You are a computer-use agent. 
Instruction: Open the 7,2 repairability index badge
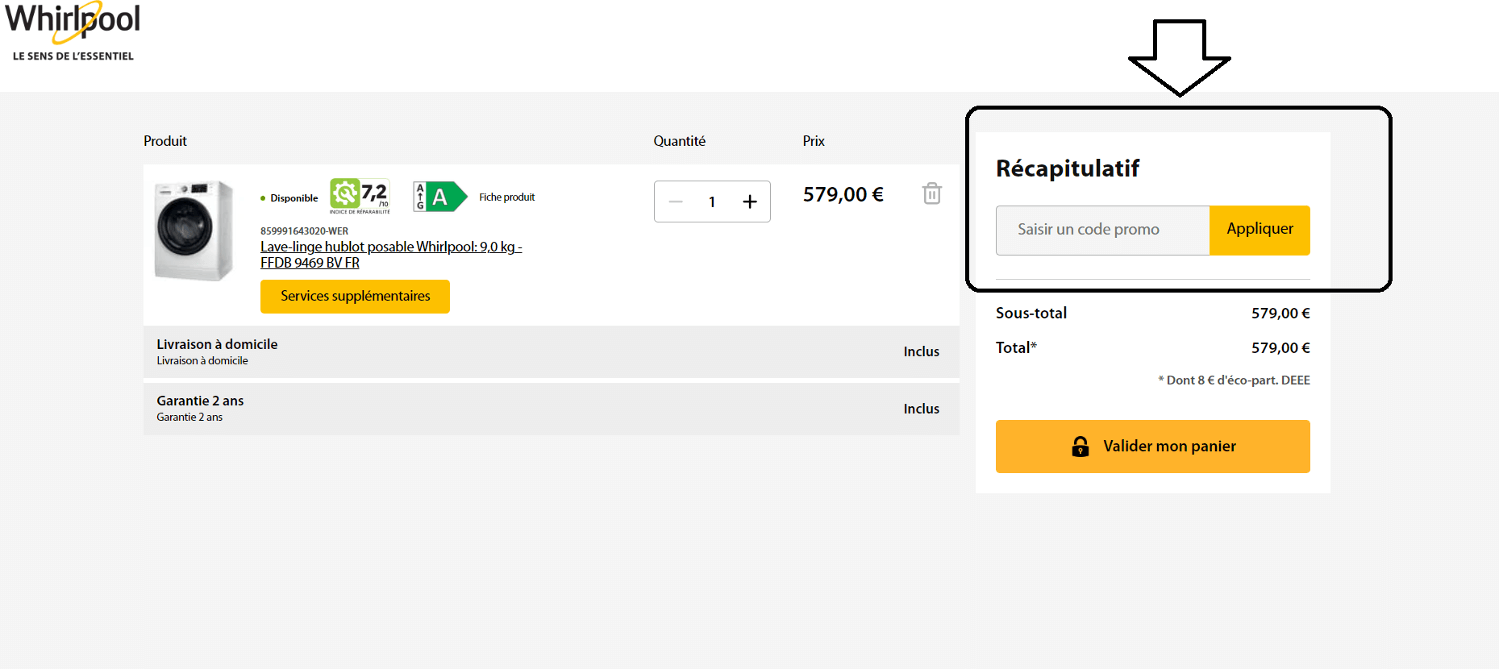360,196
